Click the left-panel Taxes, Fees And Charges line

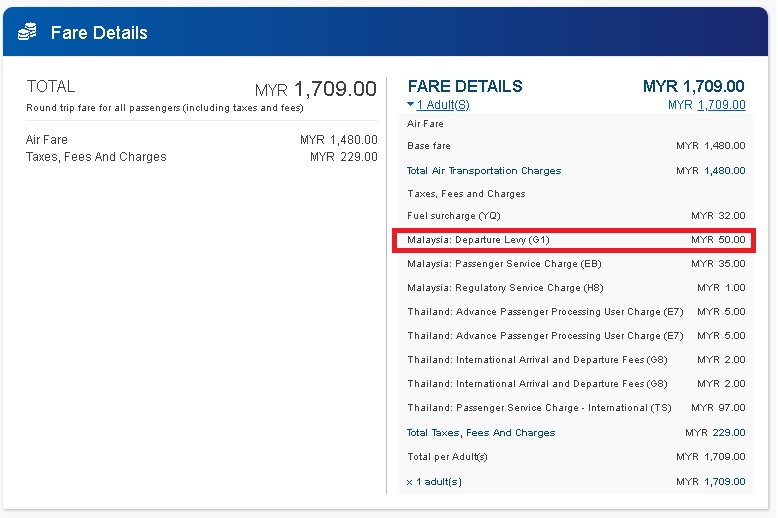point(201,157)
